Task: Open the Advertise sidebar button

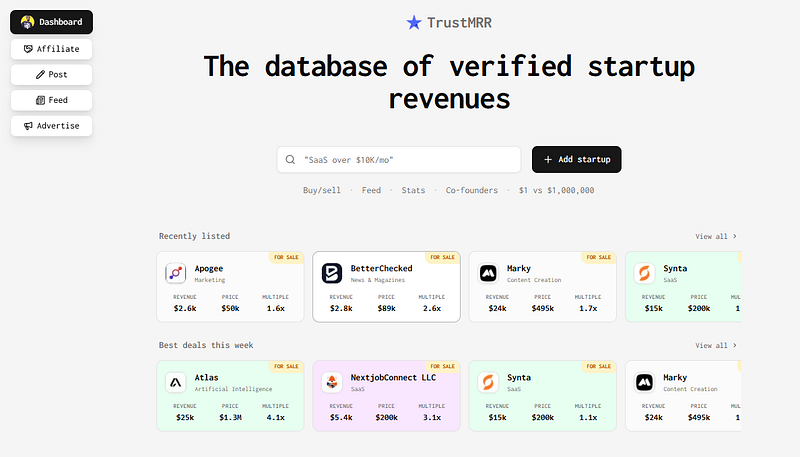Action: point(52,125)
